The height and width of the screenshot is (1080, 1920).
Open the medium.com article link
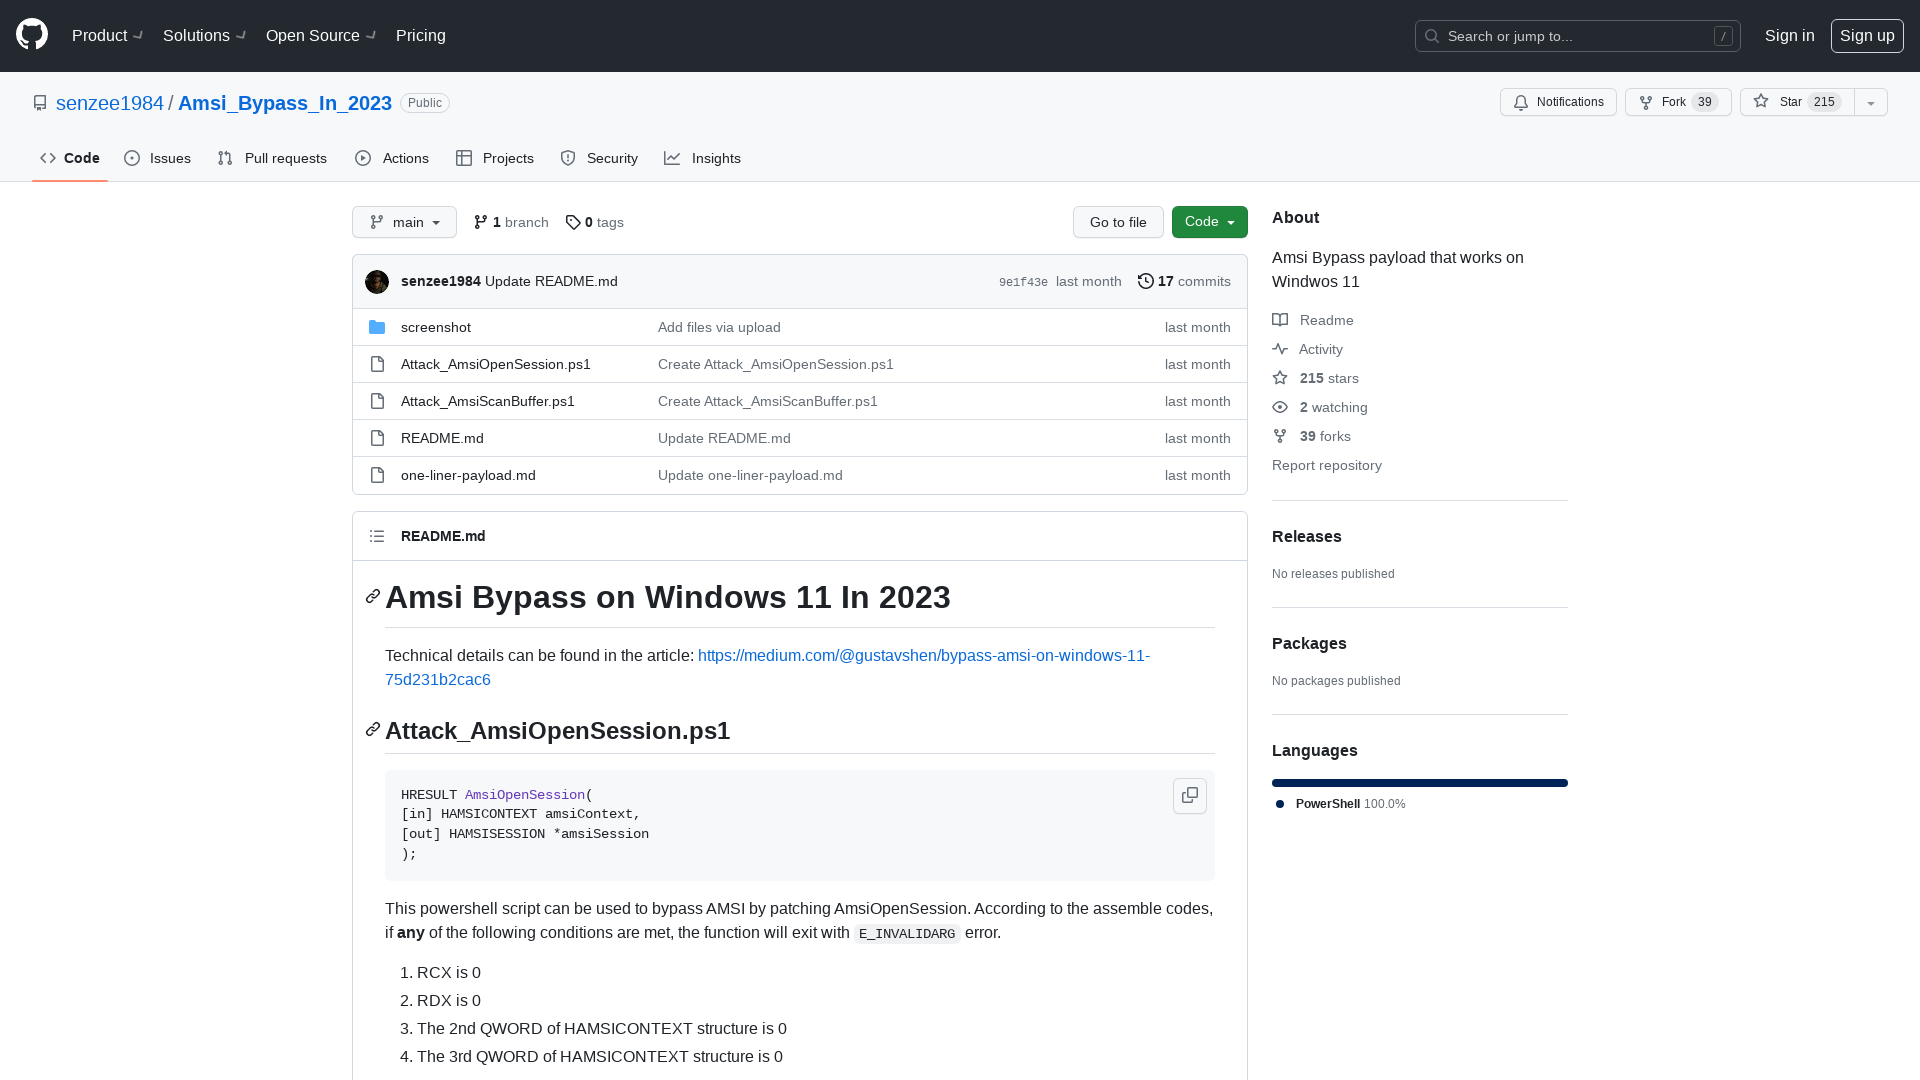[767, 667]
